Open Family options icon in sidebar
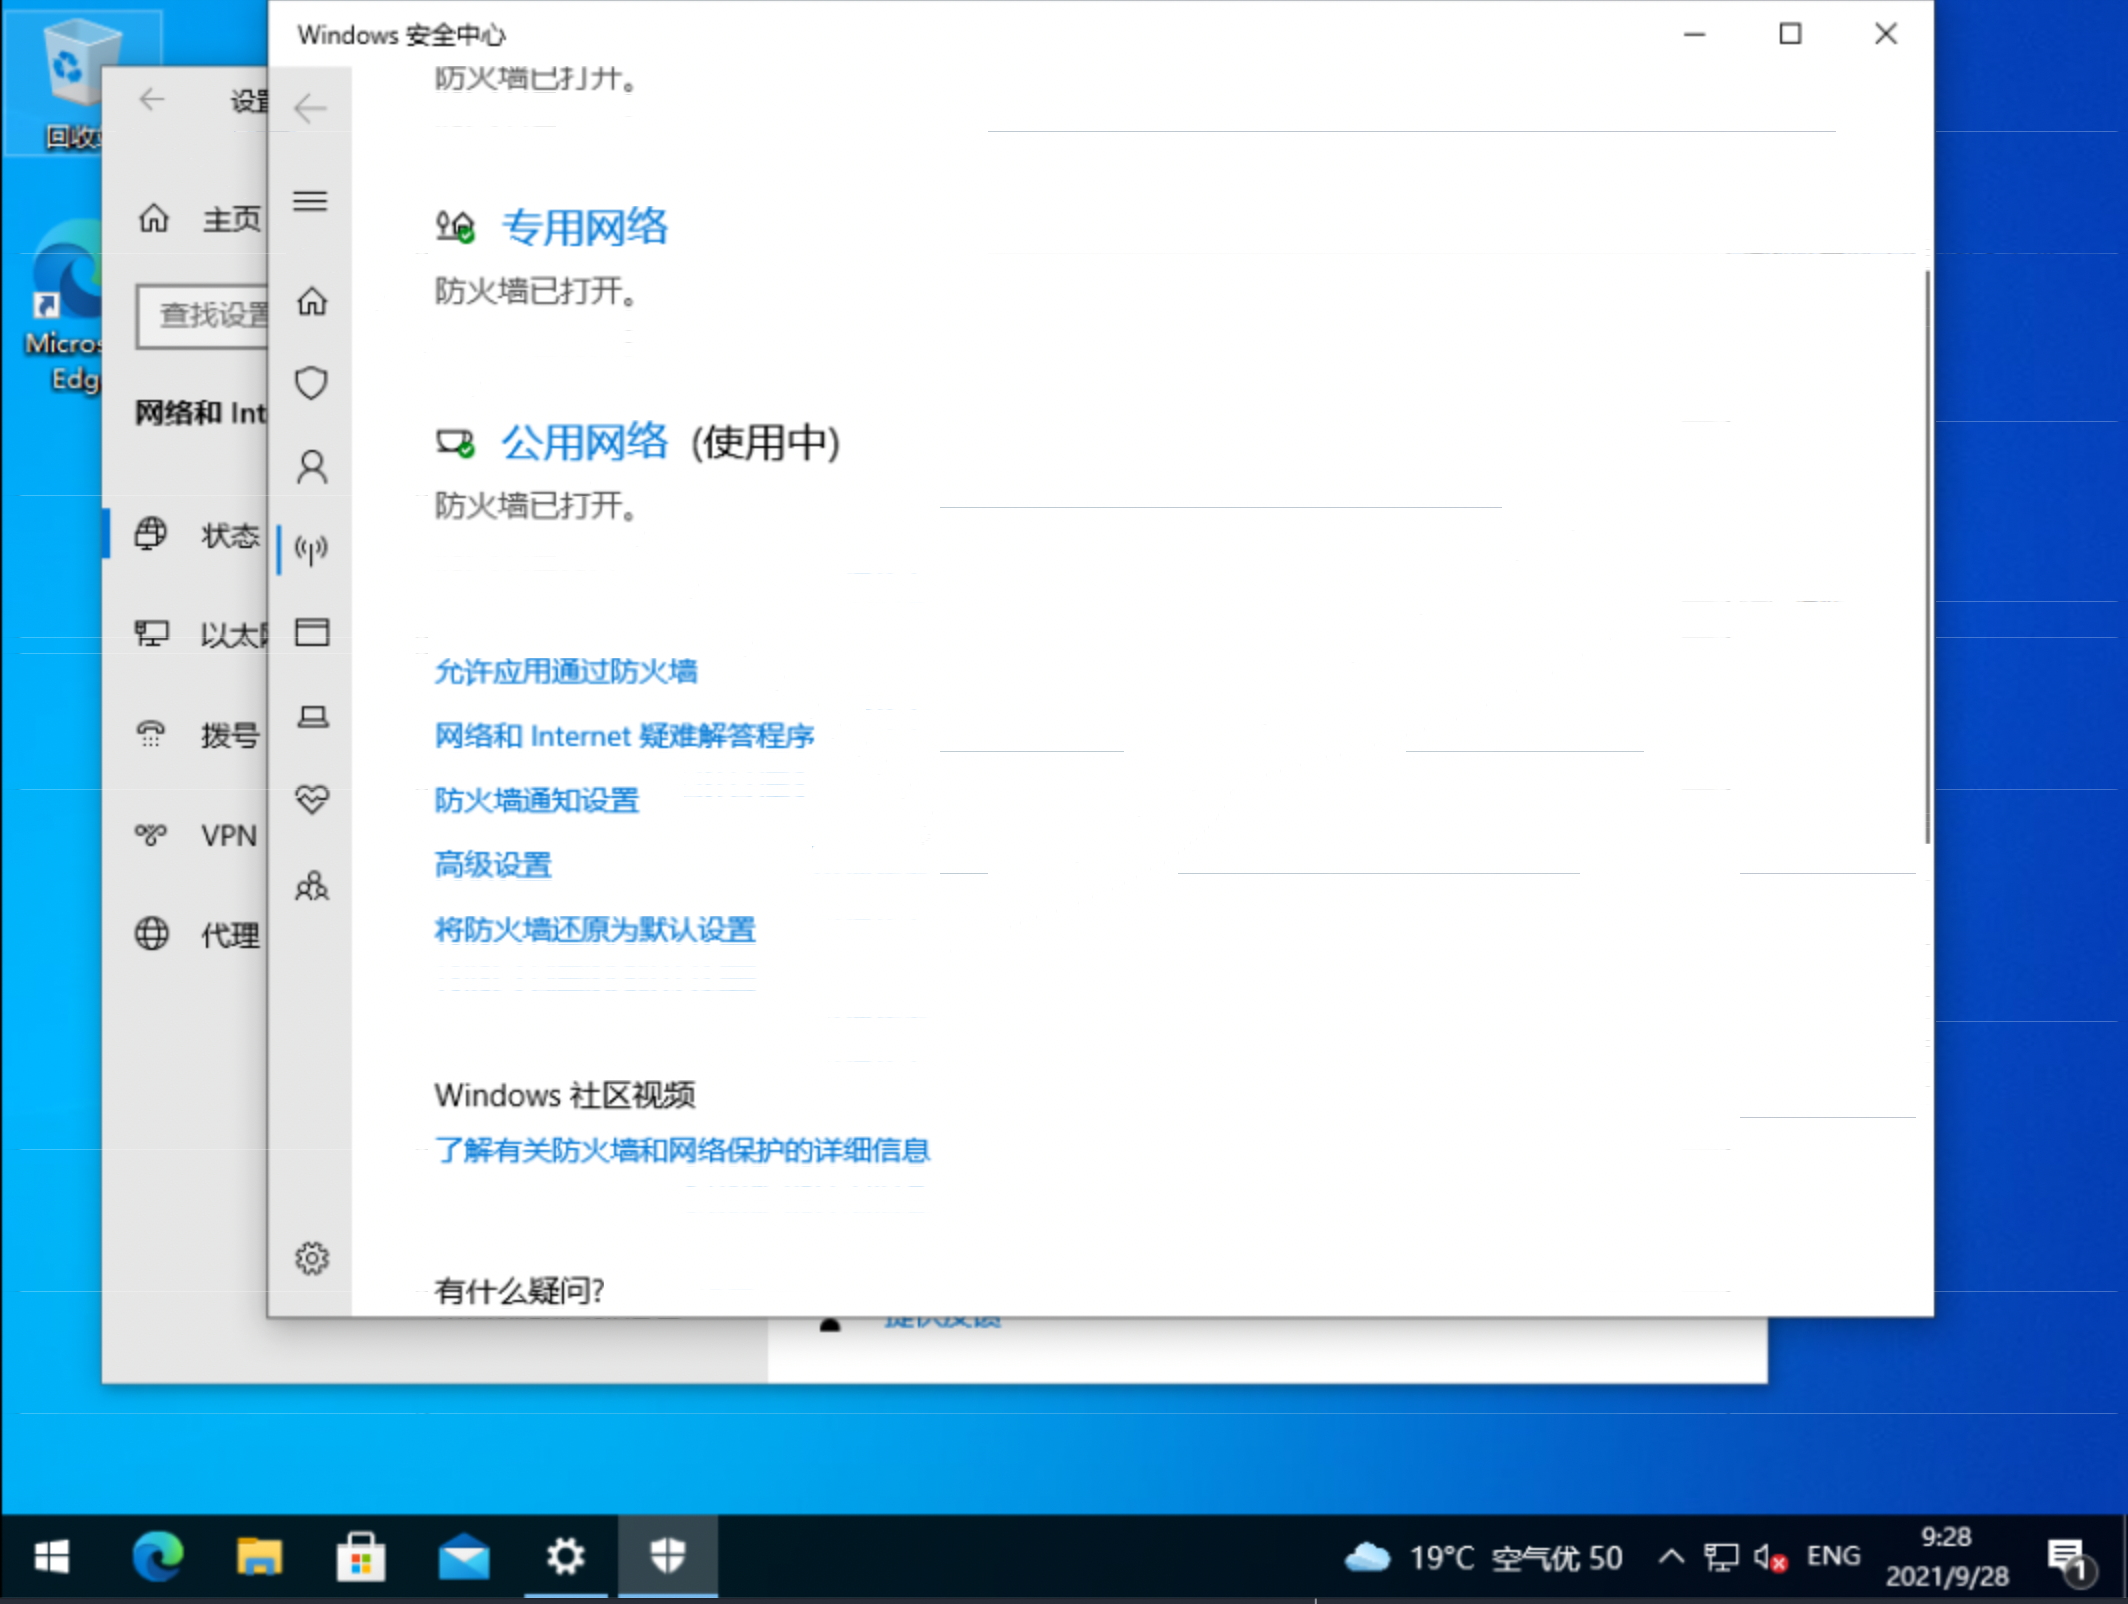The image size is (2128, 1604). pos(311,886)
